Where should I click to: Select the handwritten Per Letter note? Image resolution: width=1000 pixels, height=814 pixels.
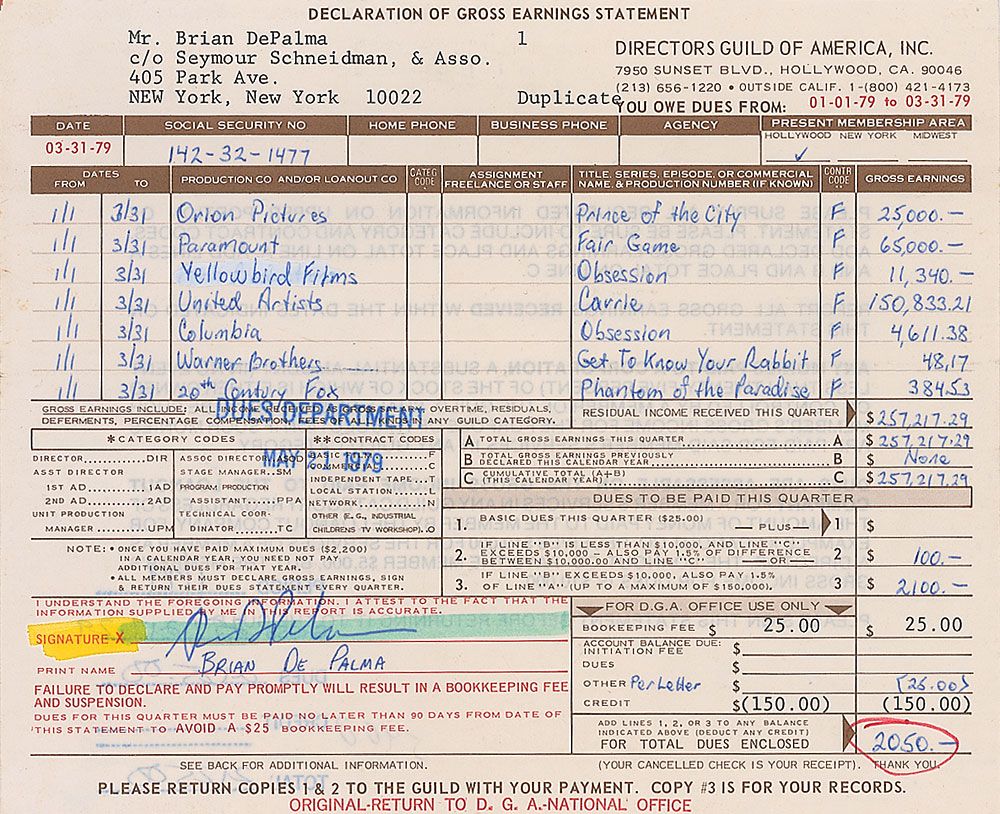[x=665, y=684]
